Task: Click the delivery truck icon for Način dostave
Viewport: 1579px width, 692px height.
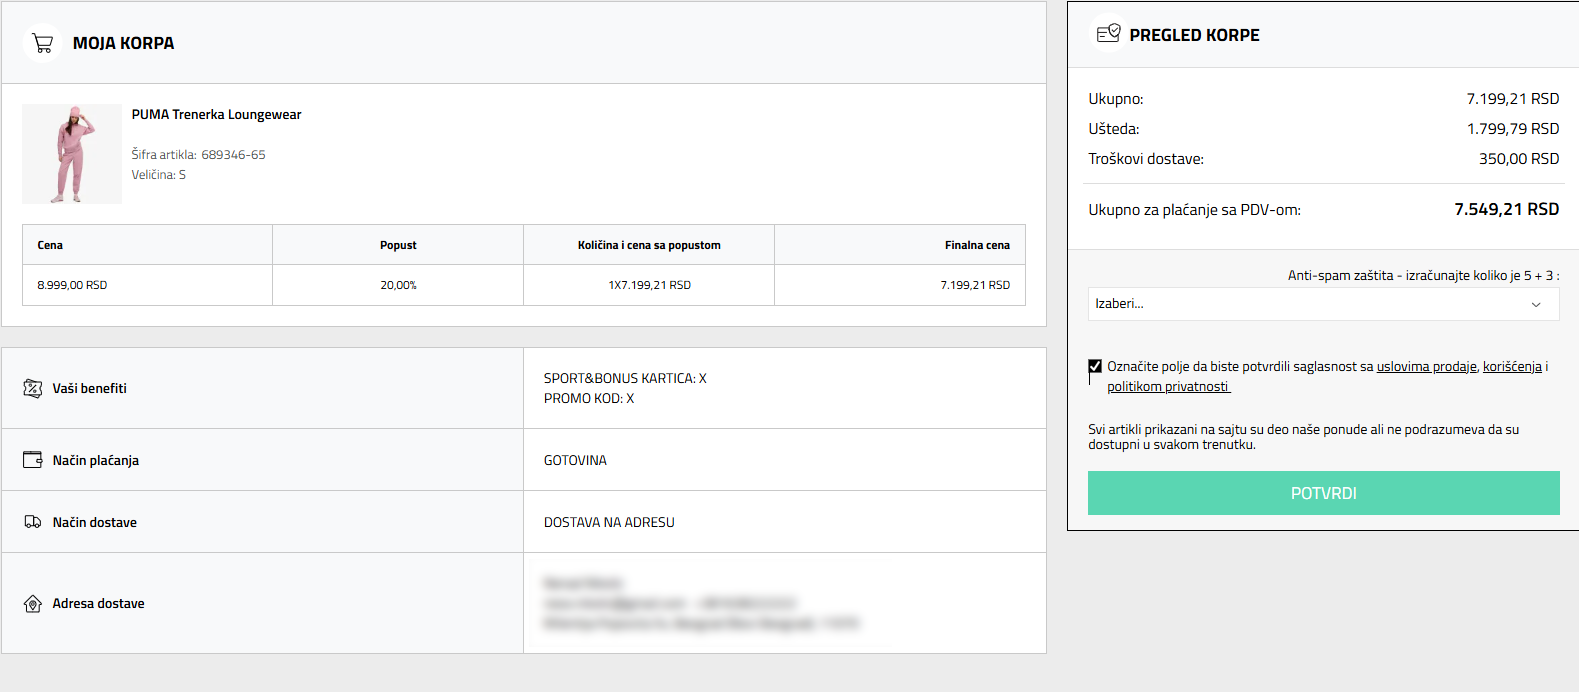Action: pyautogui.click(x=33, y=522)
